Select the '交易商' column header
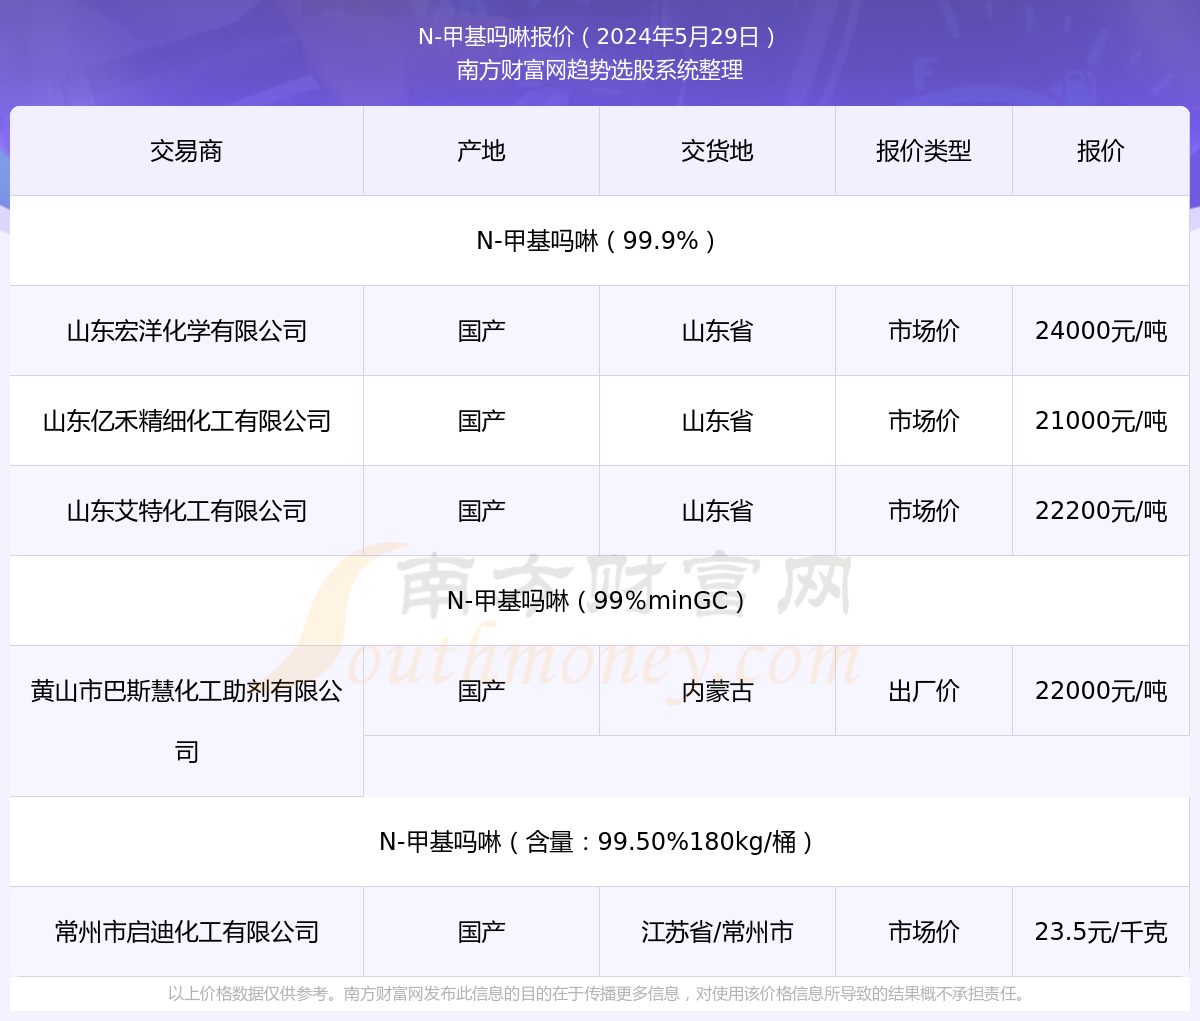The height and width of the screenshot is (1021, 1200). 187,151
